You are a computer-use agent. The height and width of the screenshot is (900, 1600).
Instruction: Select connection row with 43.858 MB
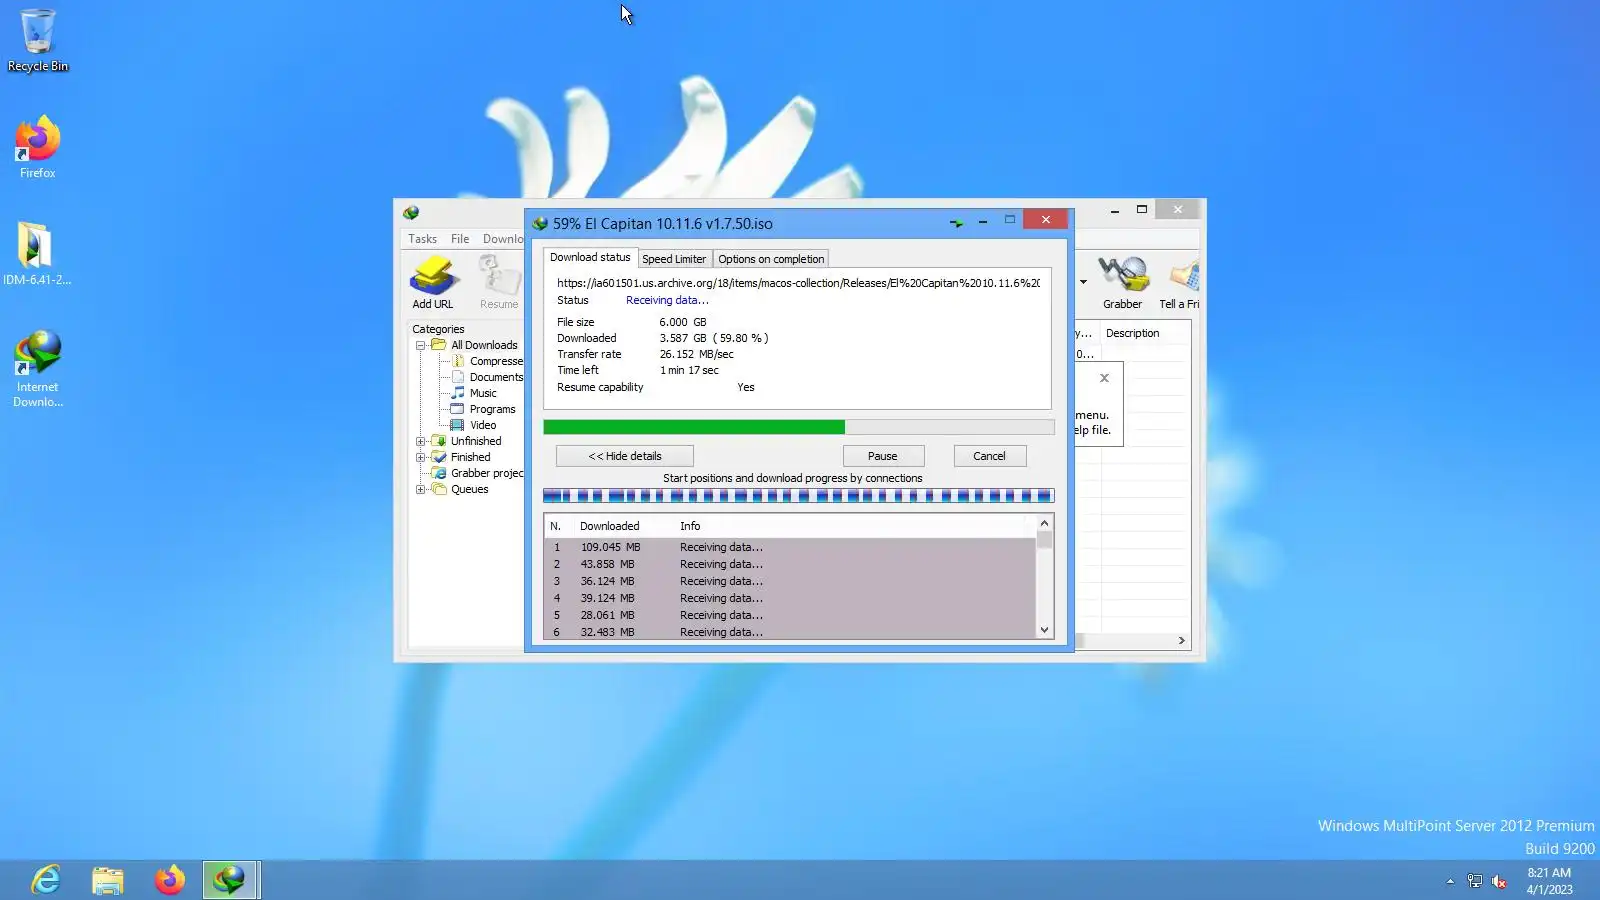pos(790,564)
